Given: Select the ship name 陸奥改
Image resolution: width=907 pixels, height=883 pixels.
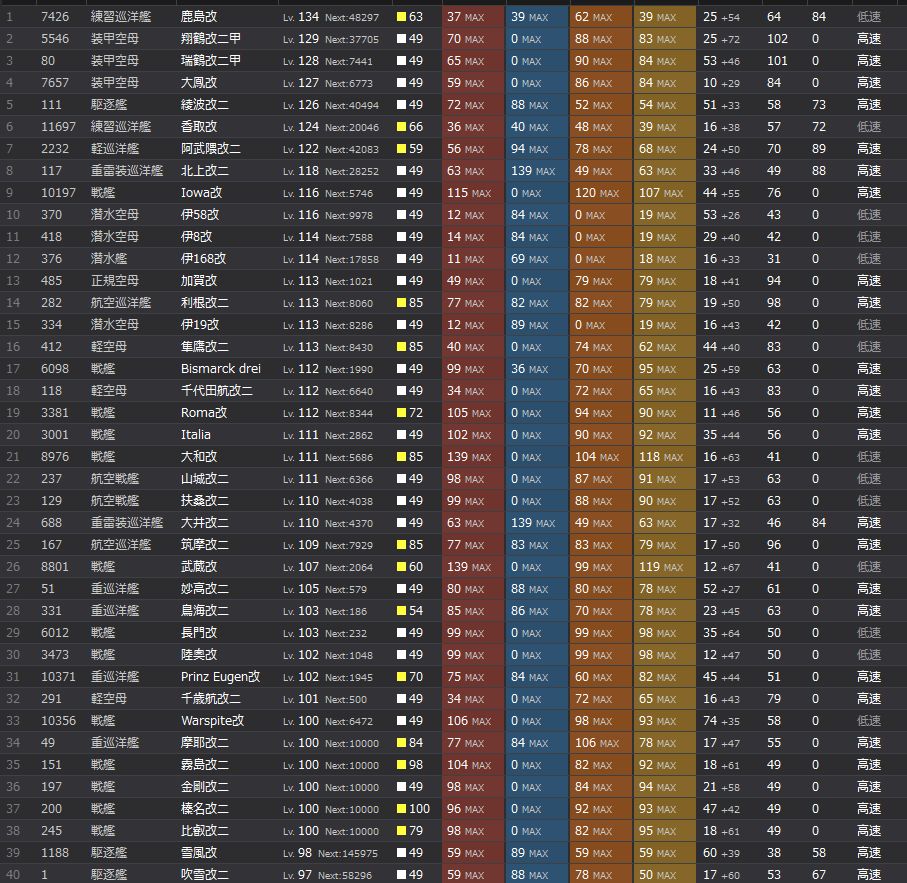Looking at the screenshot, I should 198,655.
